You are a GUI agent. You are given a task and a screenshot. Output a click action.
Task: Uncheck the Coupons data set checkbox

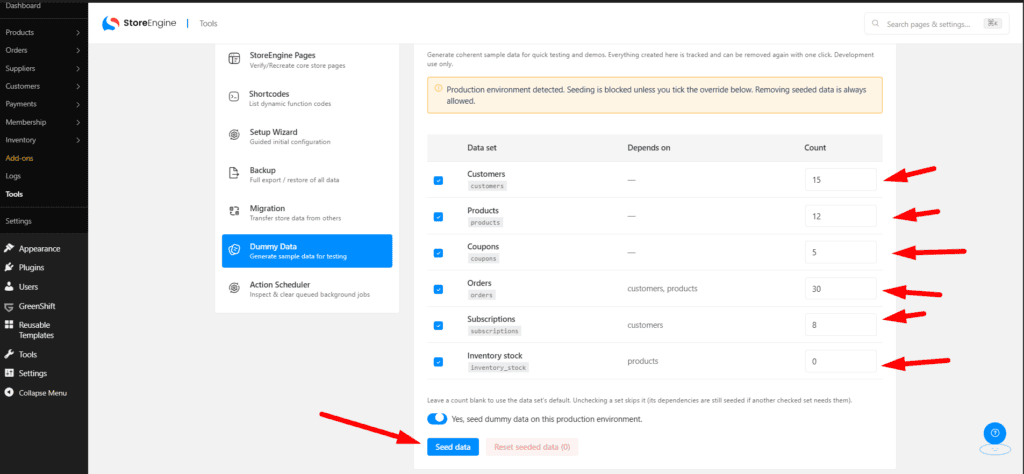click(438, 253)
